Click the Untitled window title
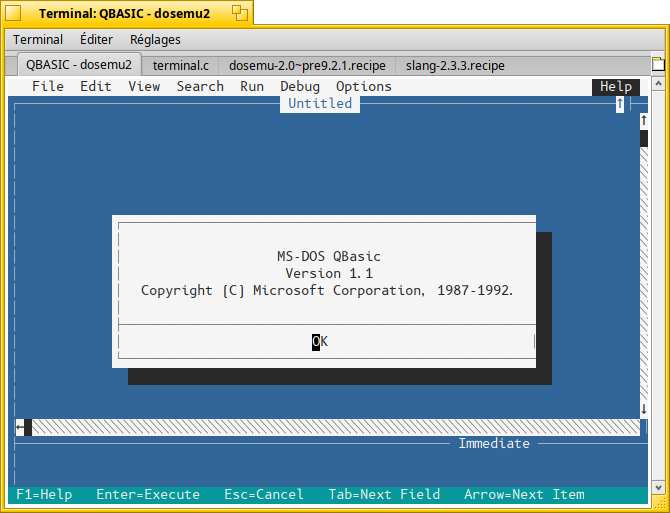The image size is (670, 513). click(x=320, y=104)
